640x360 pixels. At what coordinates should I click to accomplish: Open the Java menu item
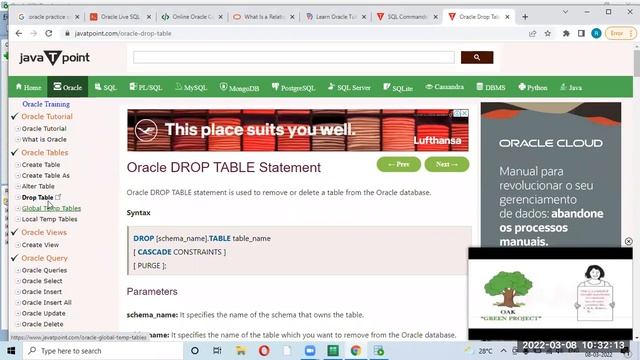[571, 87]
